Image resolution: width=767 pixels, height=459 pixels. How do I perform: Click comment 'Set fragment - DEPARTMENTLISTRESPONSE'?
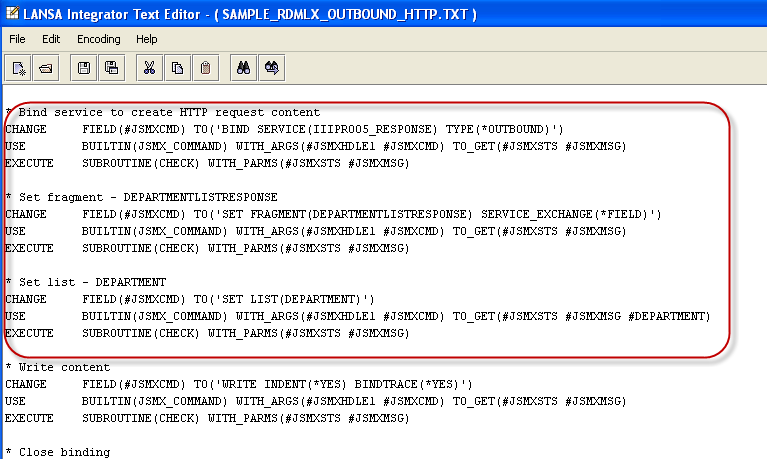coord(141,198)
